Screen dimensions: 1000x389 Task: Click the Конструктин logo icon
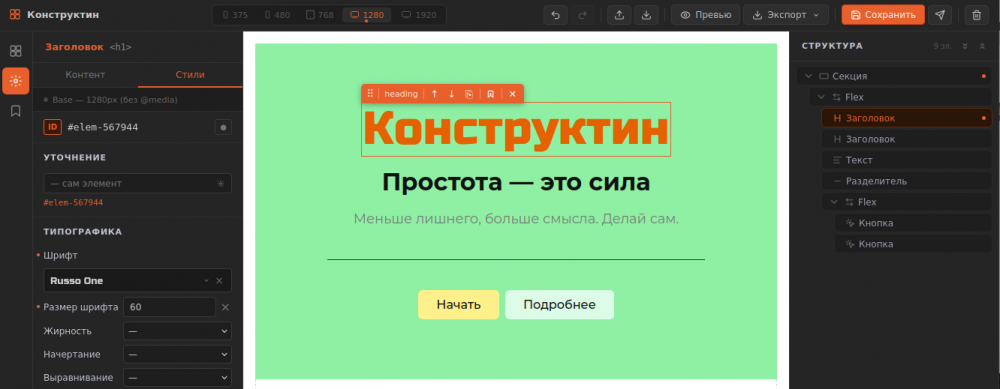[15, 15]
